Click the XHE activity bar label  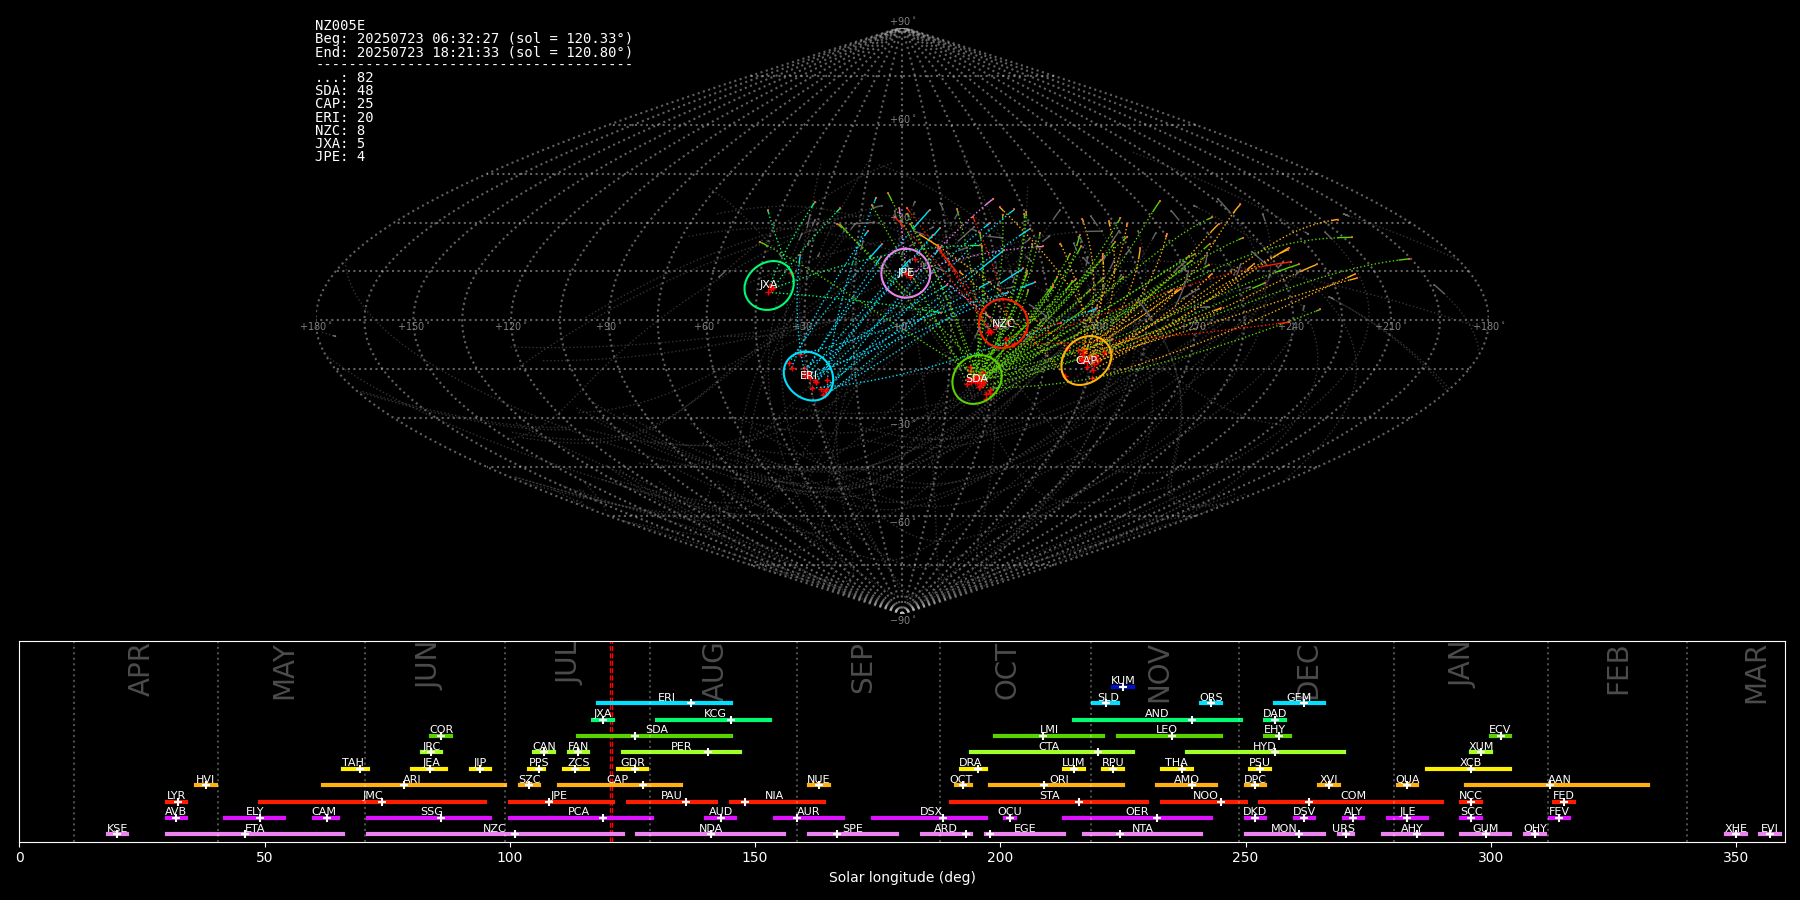click(1736, 829)
